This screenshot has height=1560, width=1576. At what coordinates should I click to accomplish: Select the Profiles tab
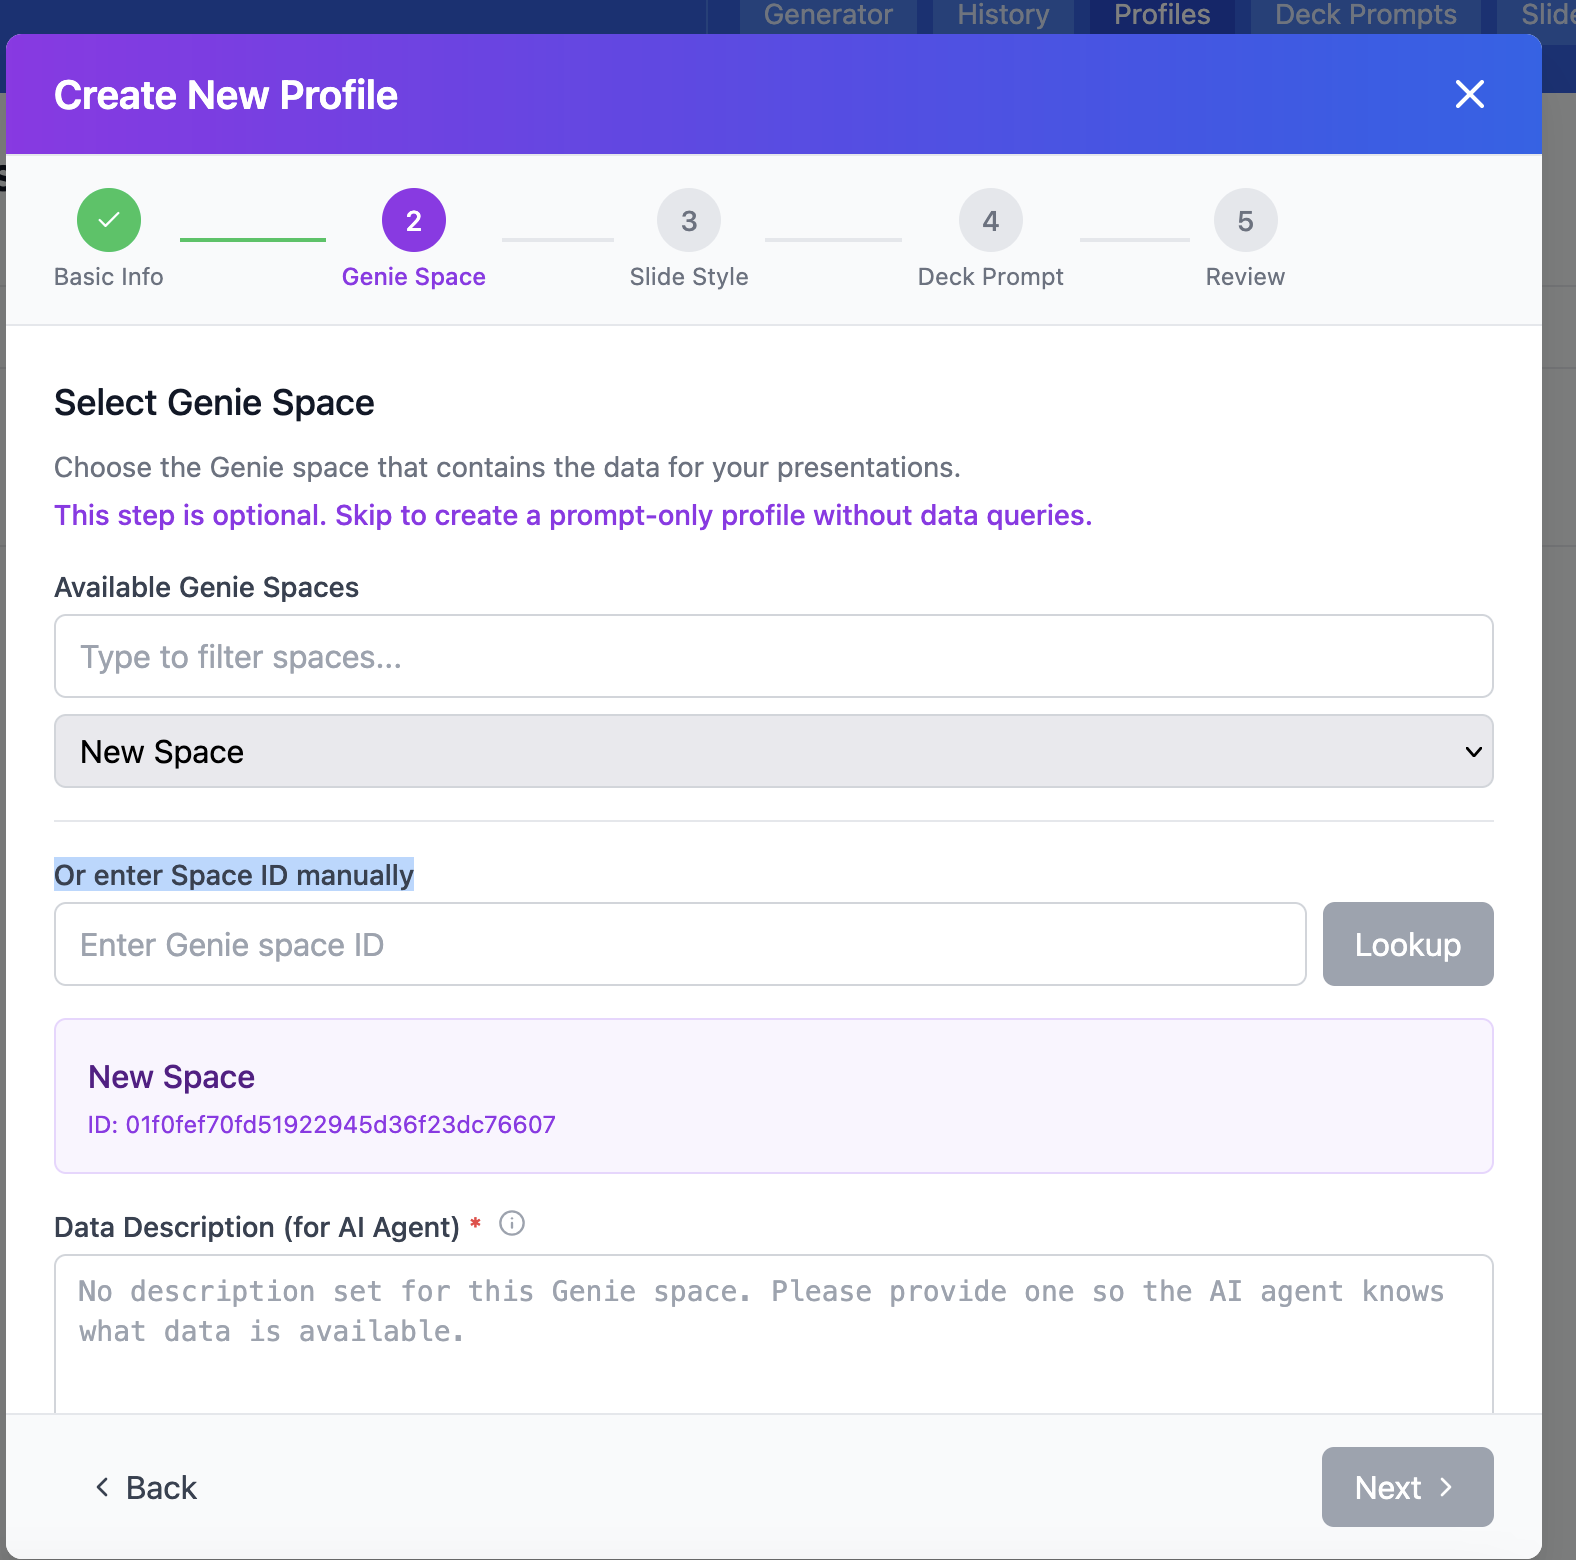point(1162,15)
